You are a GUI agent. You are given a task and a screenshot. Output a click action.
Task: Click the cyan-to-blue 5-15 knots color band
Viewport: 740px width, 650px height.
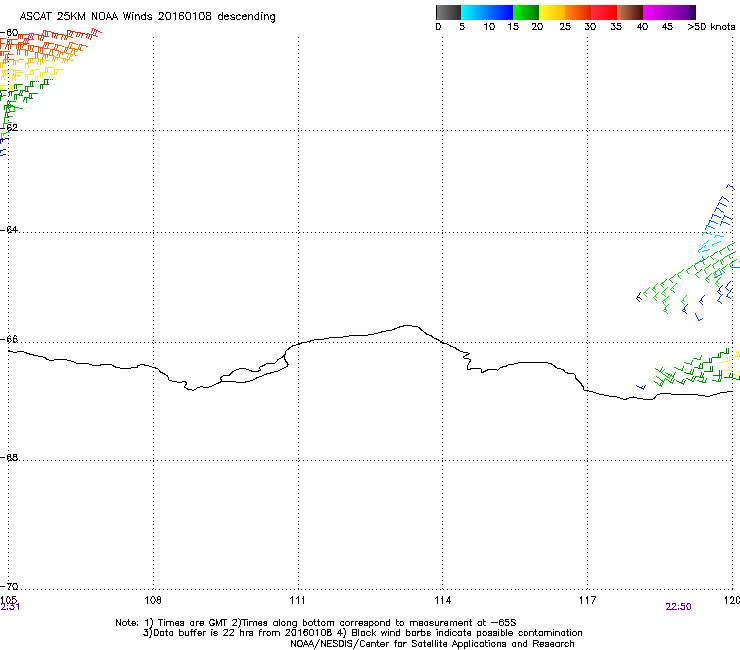(487, 12)
